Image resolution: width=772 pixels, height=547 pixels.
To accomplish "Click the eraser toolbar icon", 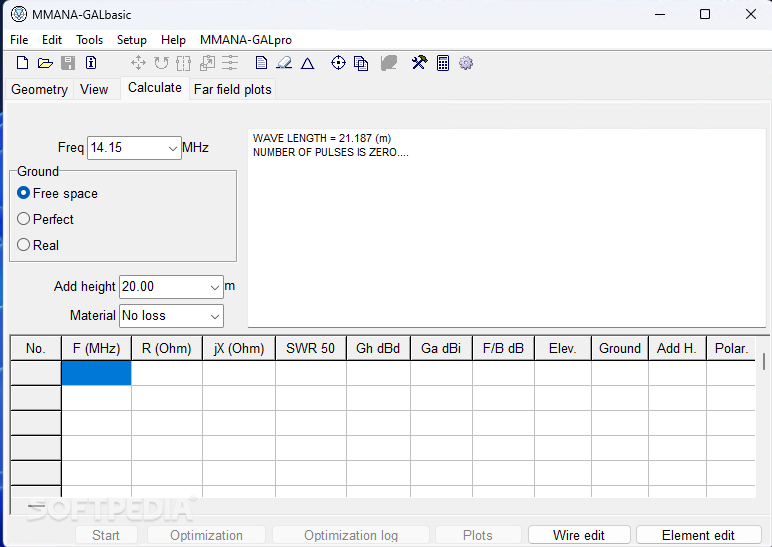I will [284, 63].
